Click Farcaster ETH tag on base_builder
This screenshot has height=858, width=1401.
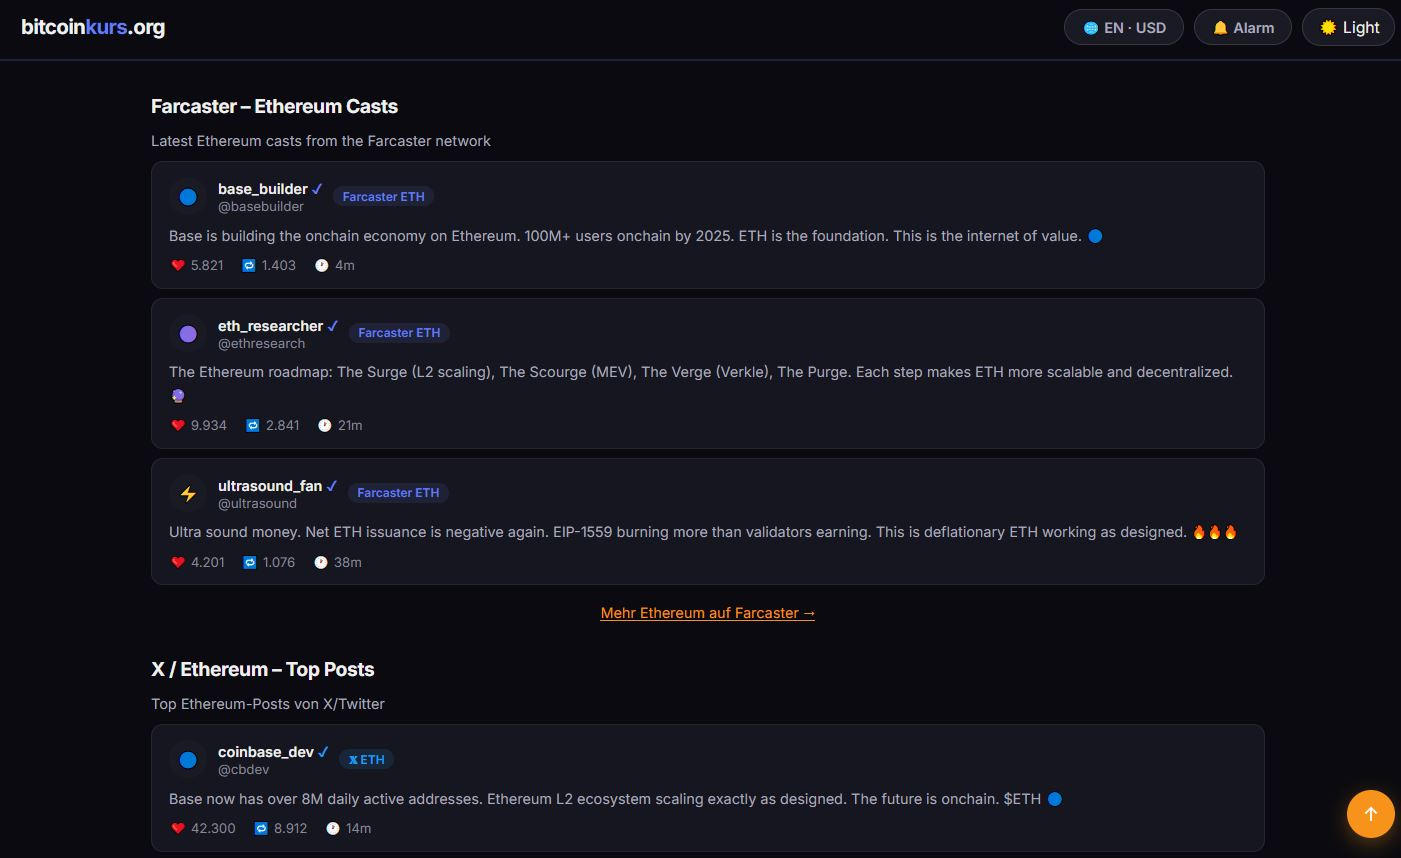click(x=383, y=197)
